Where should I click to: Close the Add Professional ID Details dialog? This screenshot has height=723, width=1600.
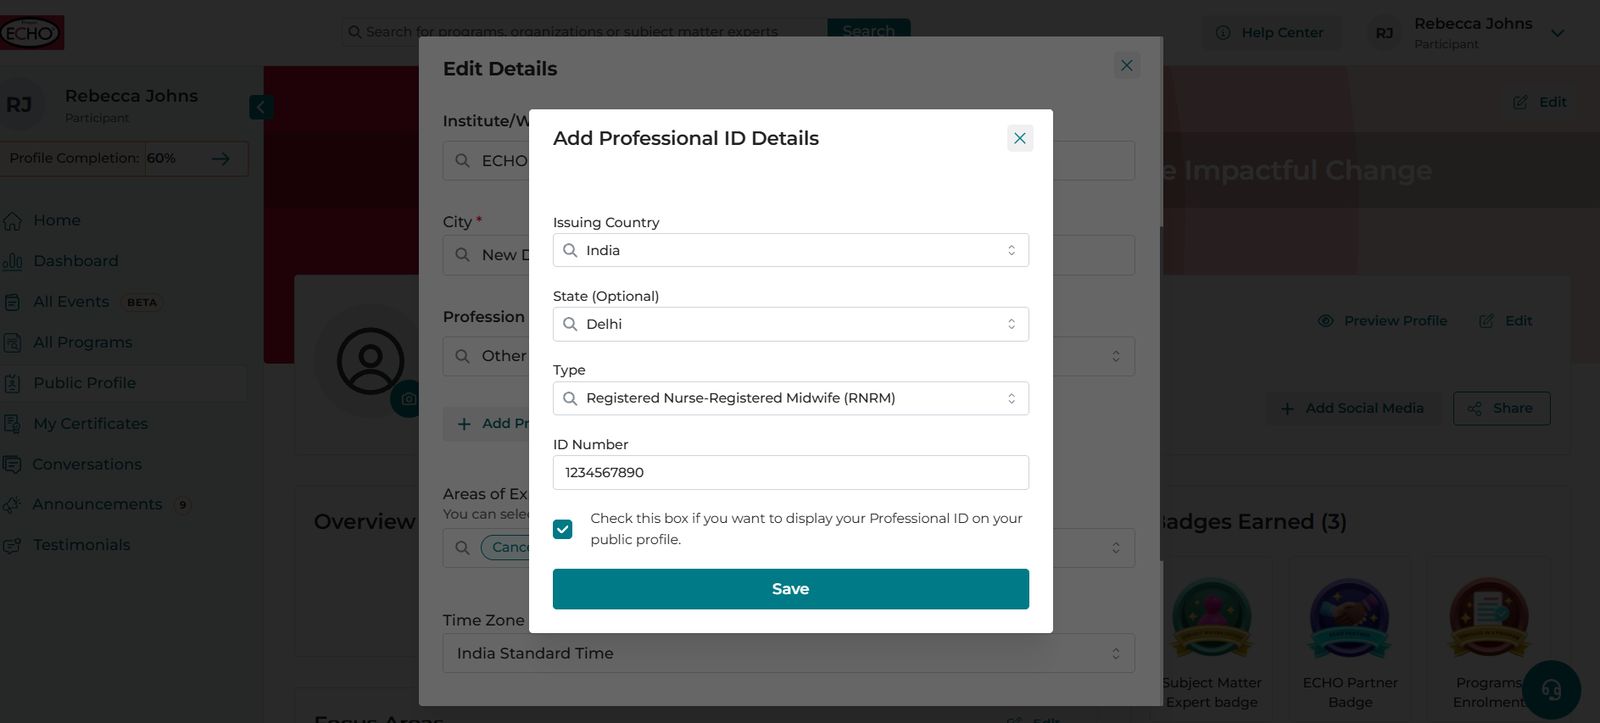[x=1019, y=138]
